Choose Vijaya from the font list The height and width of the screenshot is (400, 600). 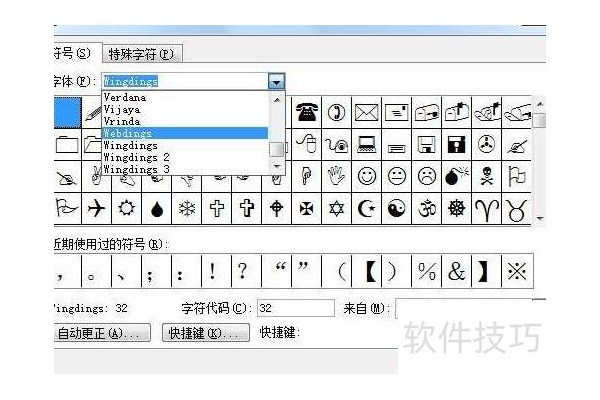tap(186, 109)
